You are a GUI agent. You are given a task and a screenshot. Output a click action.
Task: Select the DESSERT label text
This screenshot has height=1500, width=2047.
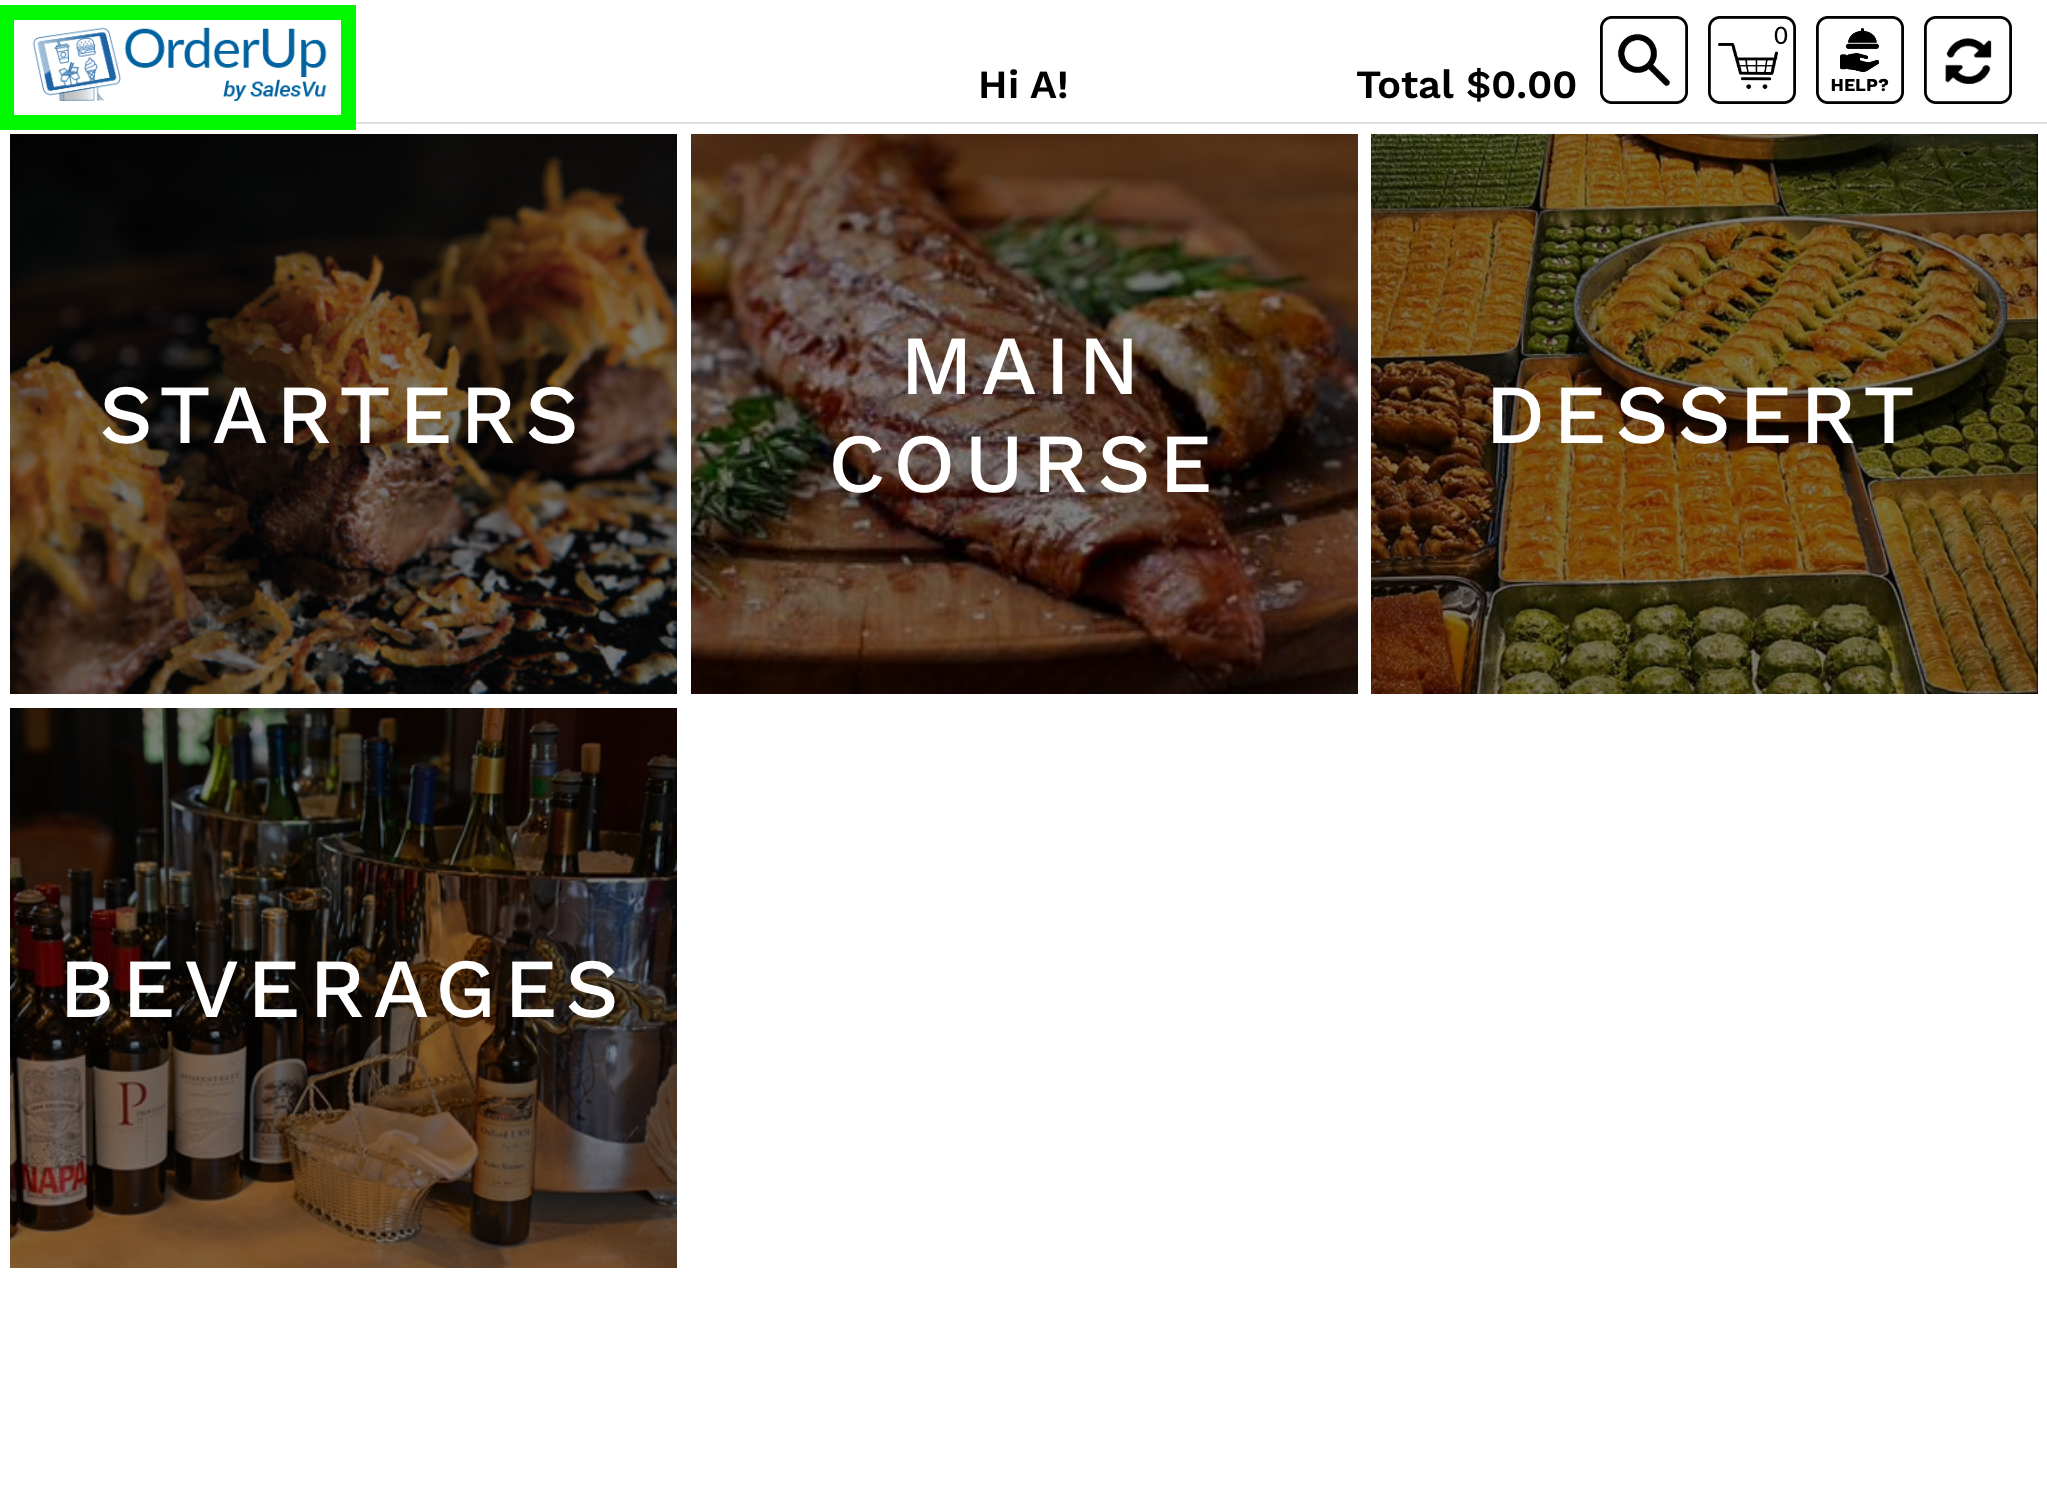tap(1703, 416)
